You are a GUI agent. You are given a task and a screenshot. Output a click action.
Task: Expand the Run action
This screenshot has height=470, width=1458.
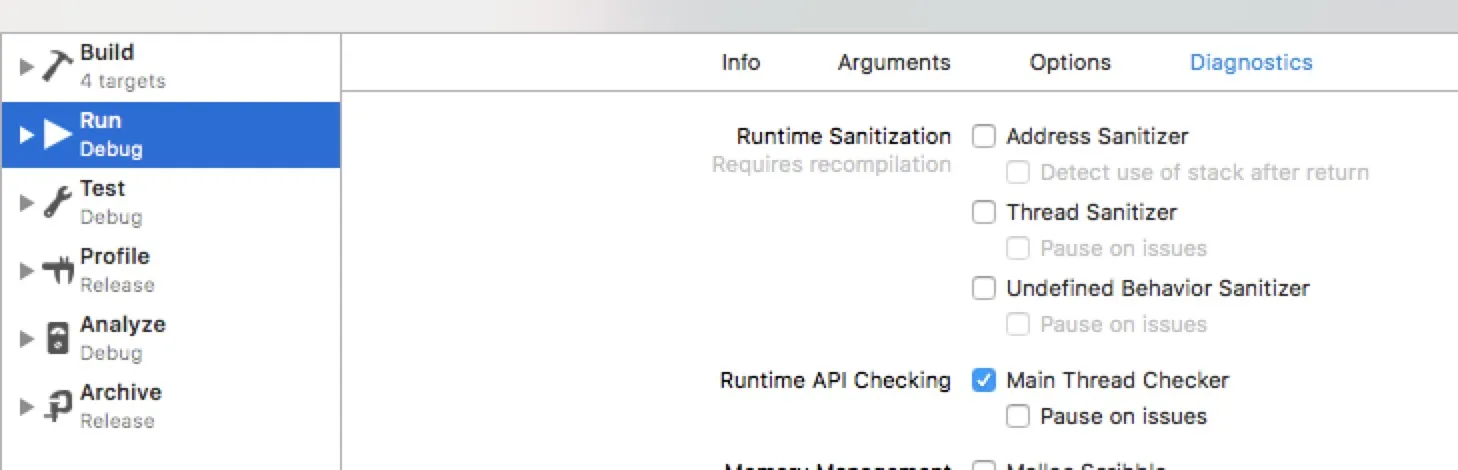[27, 134]
